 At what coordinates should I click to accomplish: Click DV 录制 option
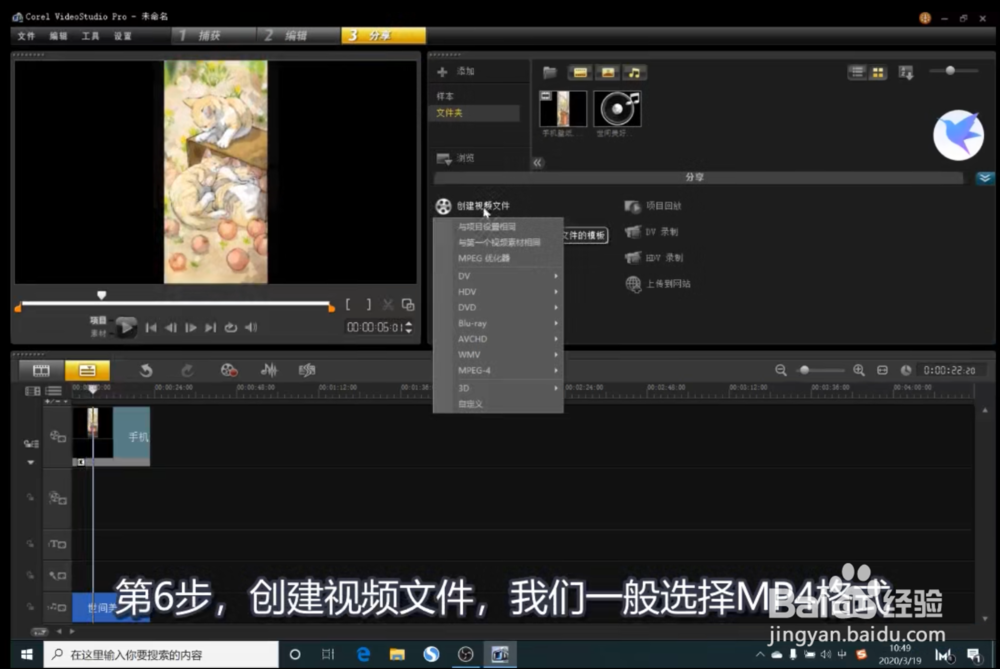pos(651,232)
